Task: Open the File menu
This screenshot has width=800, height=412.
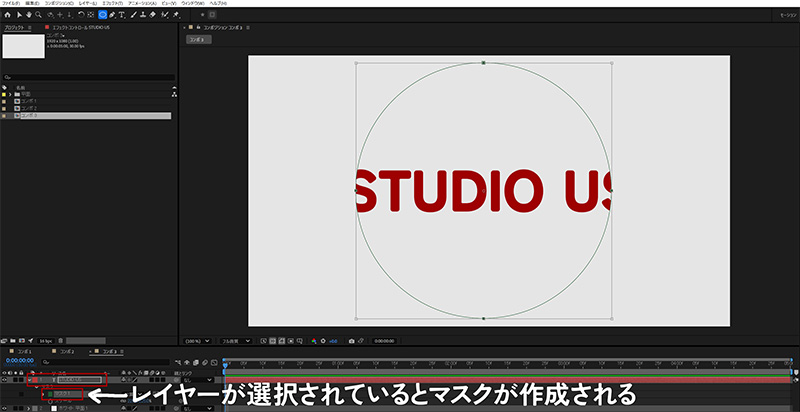Action: click(11, 3)
